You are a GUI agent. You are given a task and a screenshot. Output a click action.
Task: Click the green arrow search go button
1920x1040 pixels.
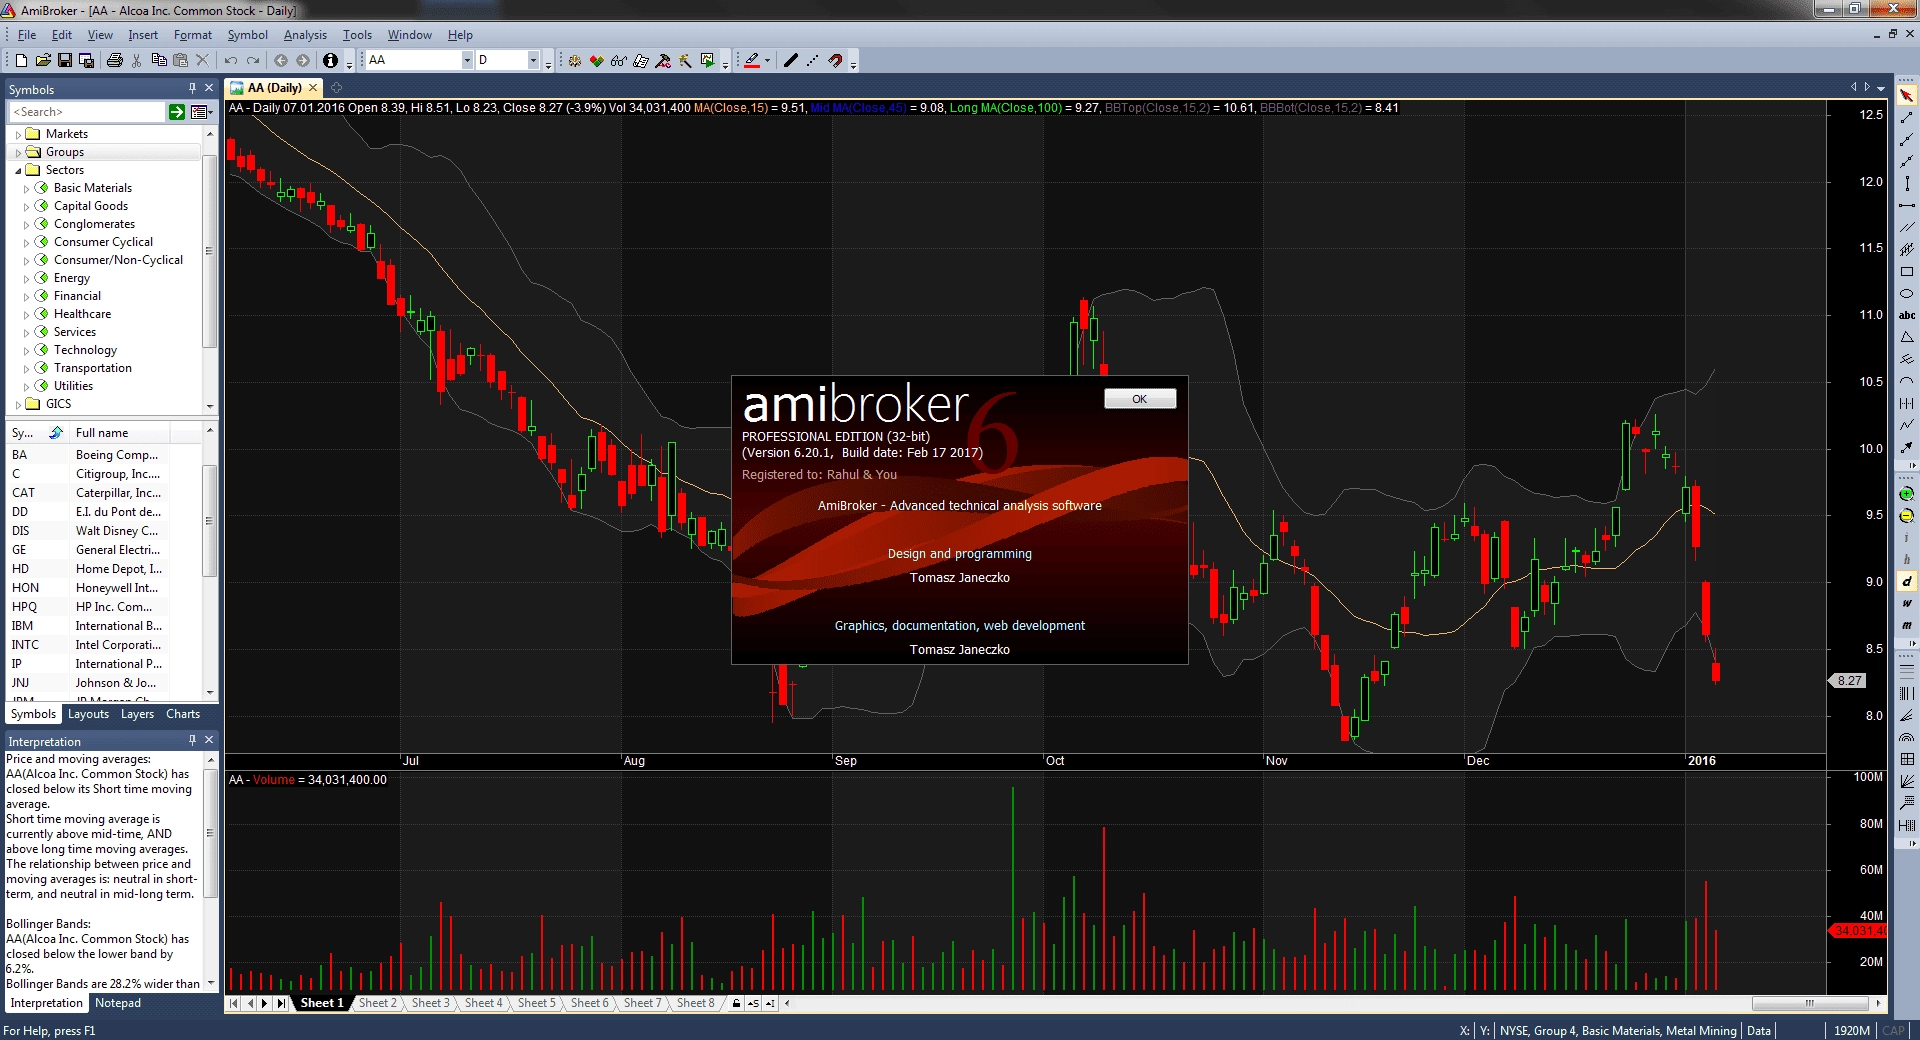(x=177, y=112)
